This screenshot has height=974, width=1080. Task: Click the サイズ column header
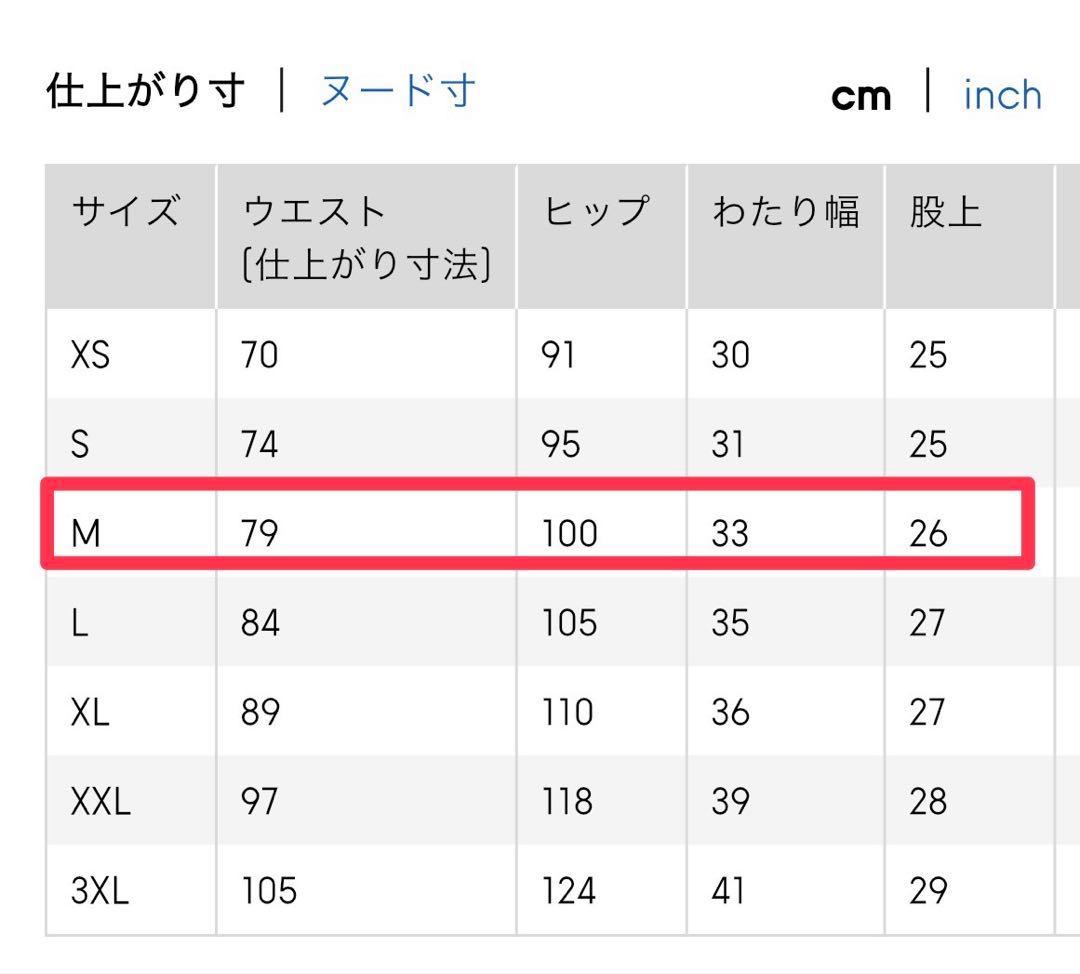(125, 213)
